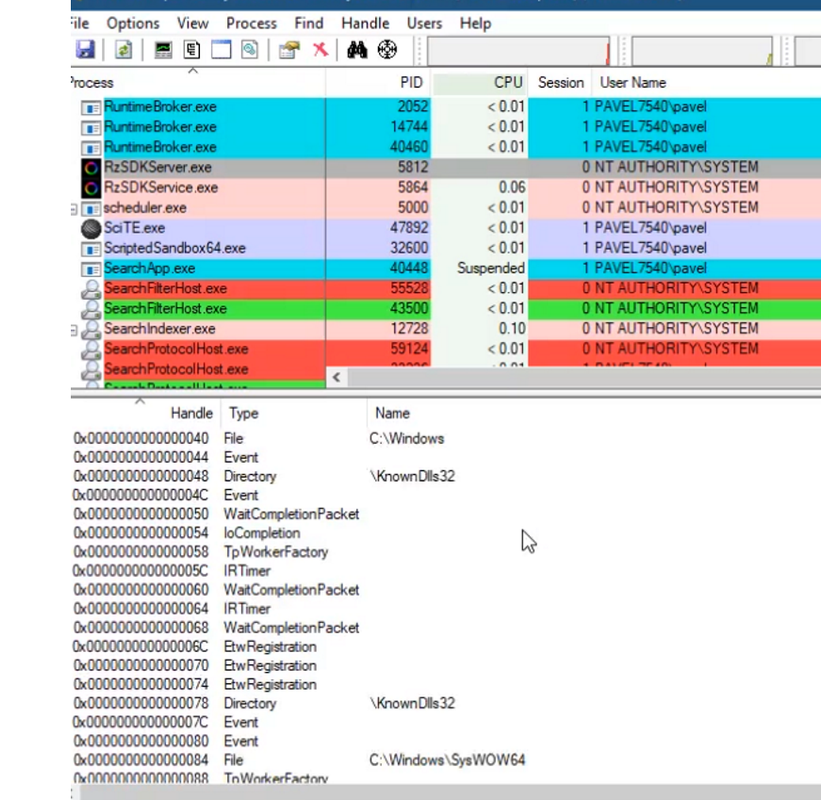Collapse the scheduler.exe tree node

74,209
